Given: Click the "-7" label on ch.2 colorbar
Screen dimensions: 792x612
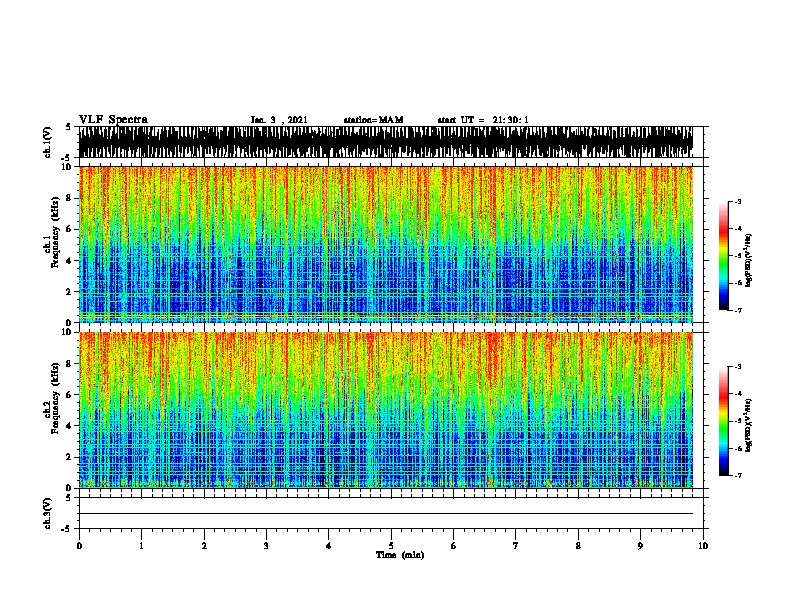Looking at the screenshot, I should coord(737,475).
